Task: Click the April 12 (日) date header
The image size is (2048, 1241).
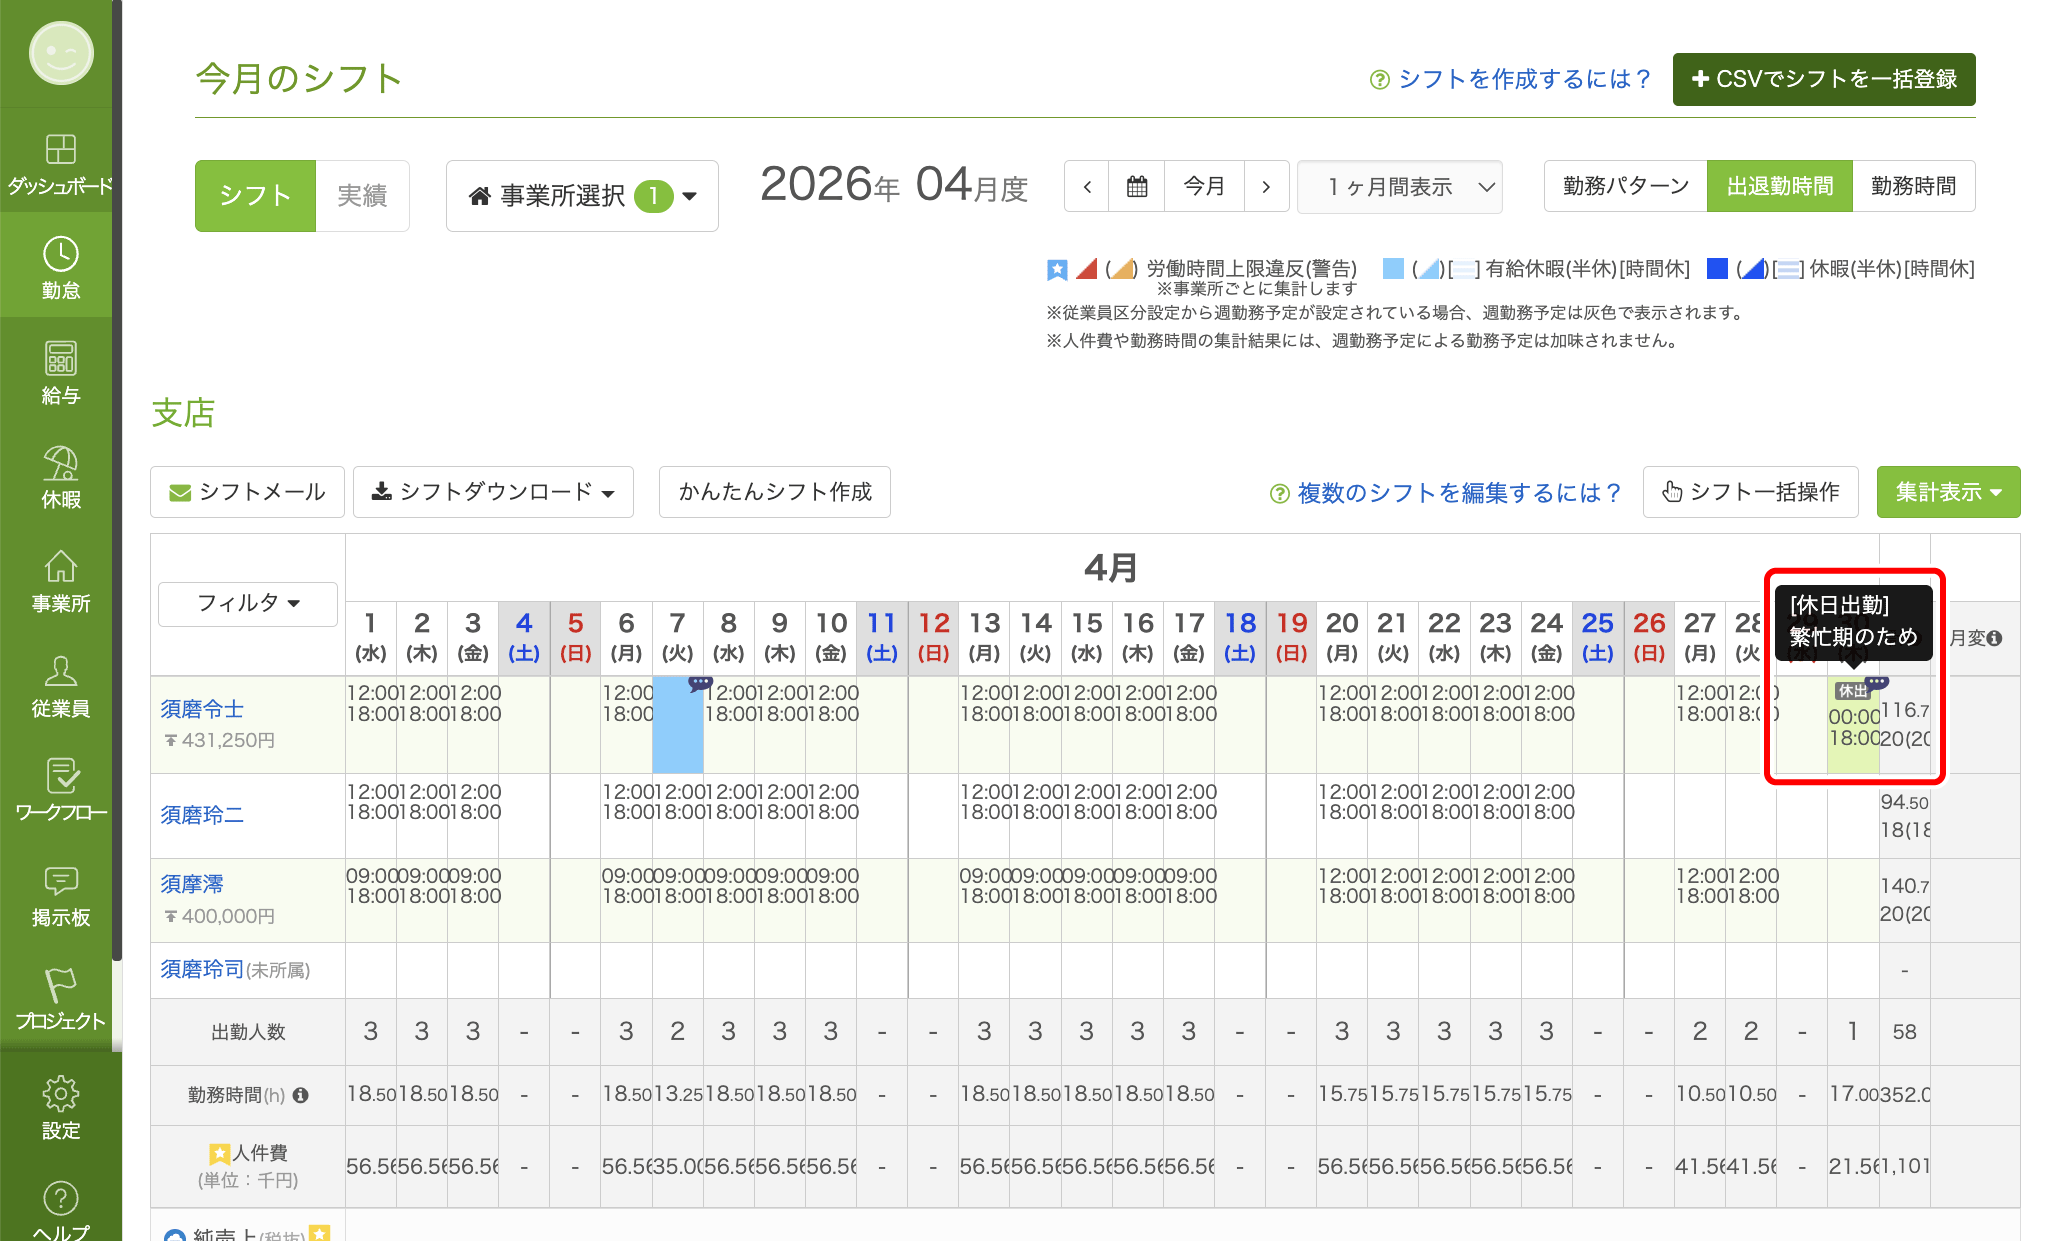Action: click(x=934, y=638)
